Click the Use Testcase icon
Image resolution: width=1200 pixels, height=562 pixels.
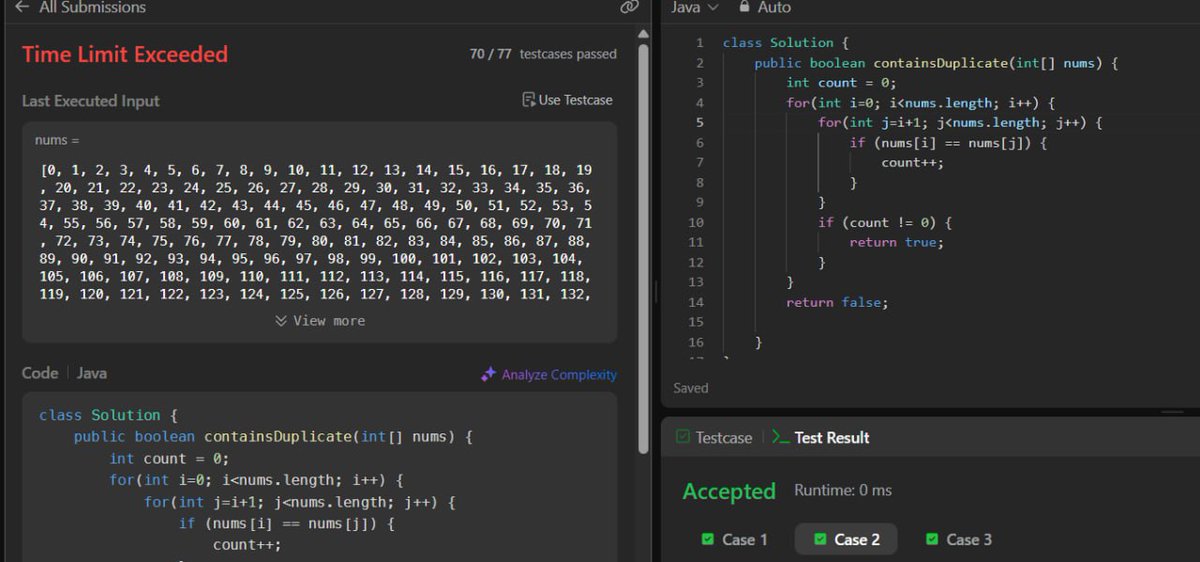pos(529,100)
